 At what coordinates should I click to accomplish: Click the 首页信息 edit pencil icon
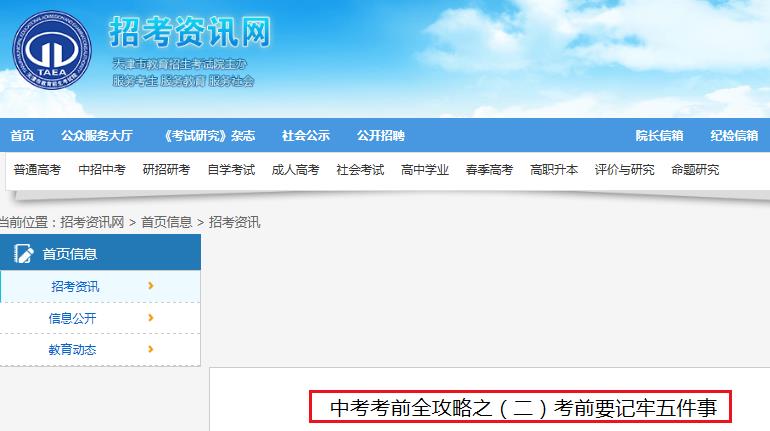point(23,253)
